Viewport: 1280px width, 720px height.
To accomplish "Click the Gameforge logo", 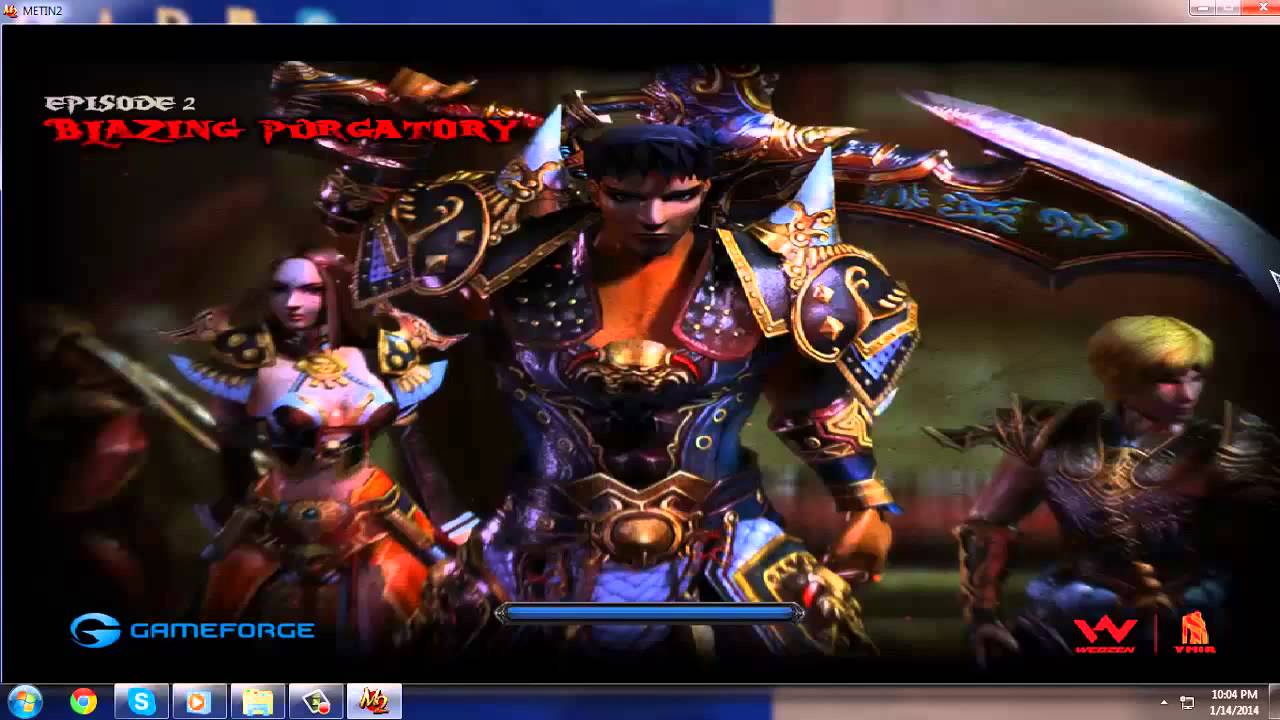I will pyautogui.click(x=192, y=630).
